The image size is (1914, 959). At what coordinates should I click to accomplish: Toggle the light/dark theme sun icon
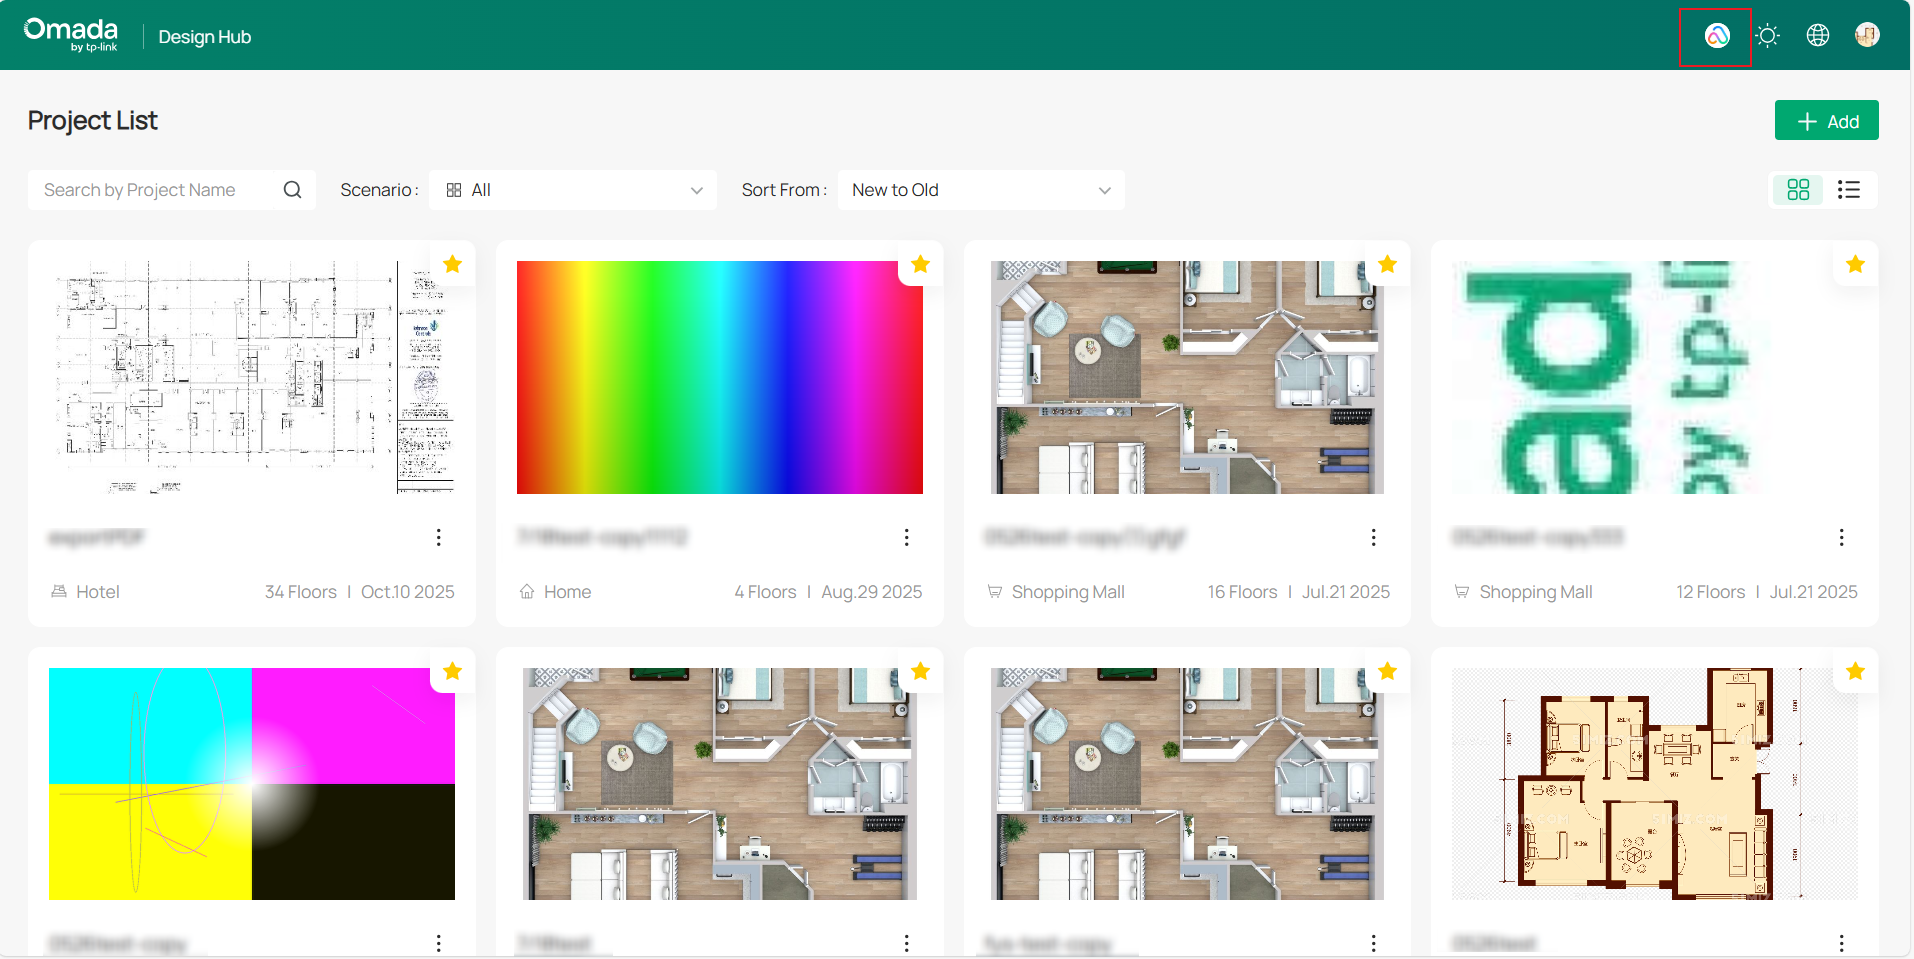pos(1767,36)
